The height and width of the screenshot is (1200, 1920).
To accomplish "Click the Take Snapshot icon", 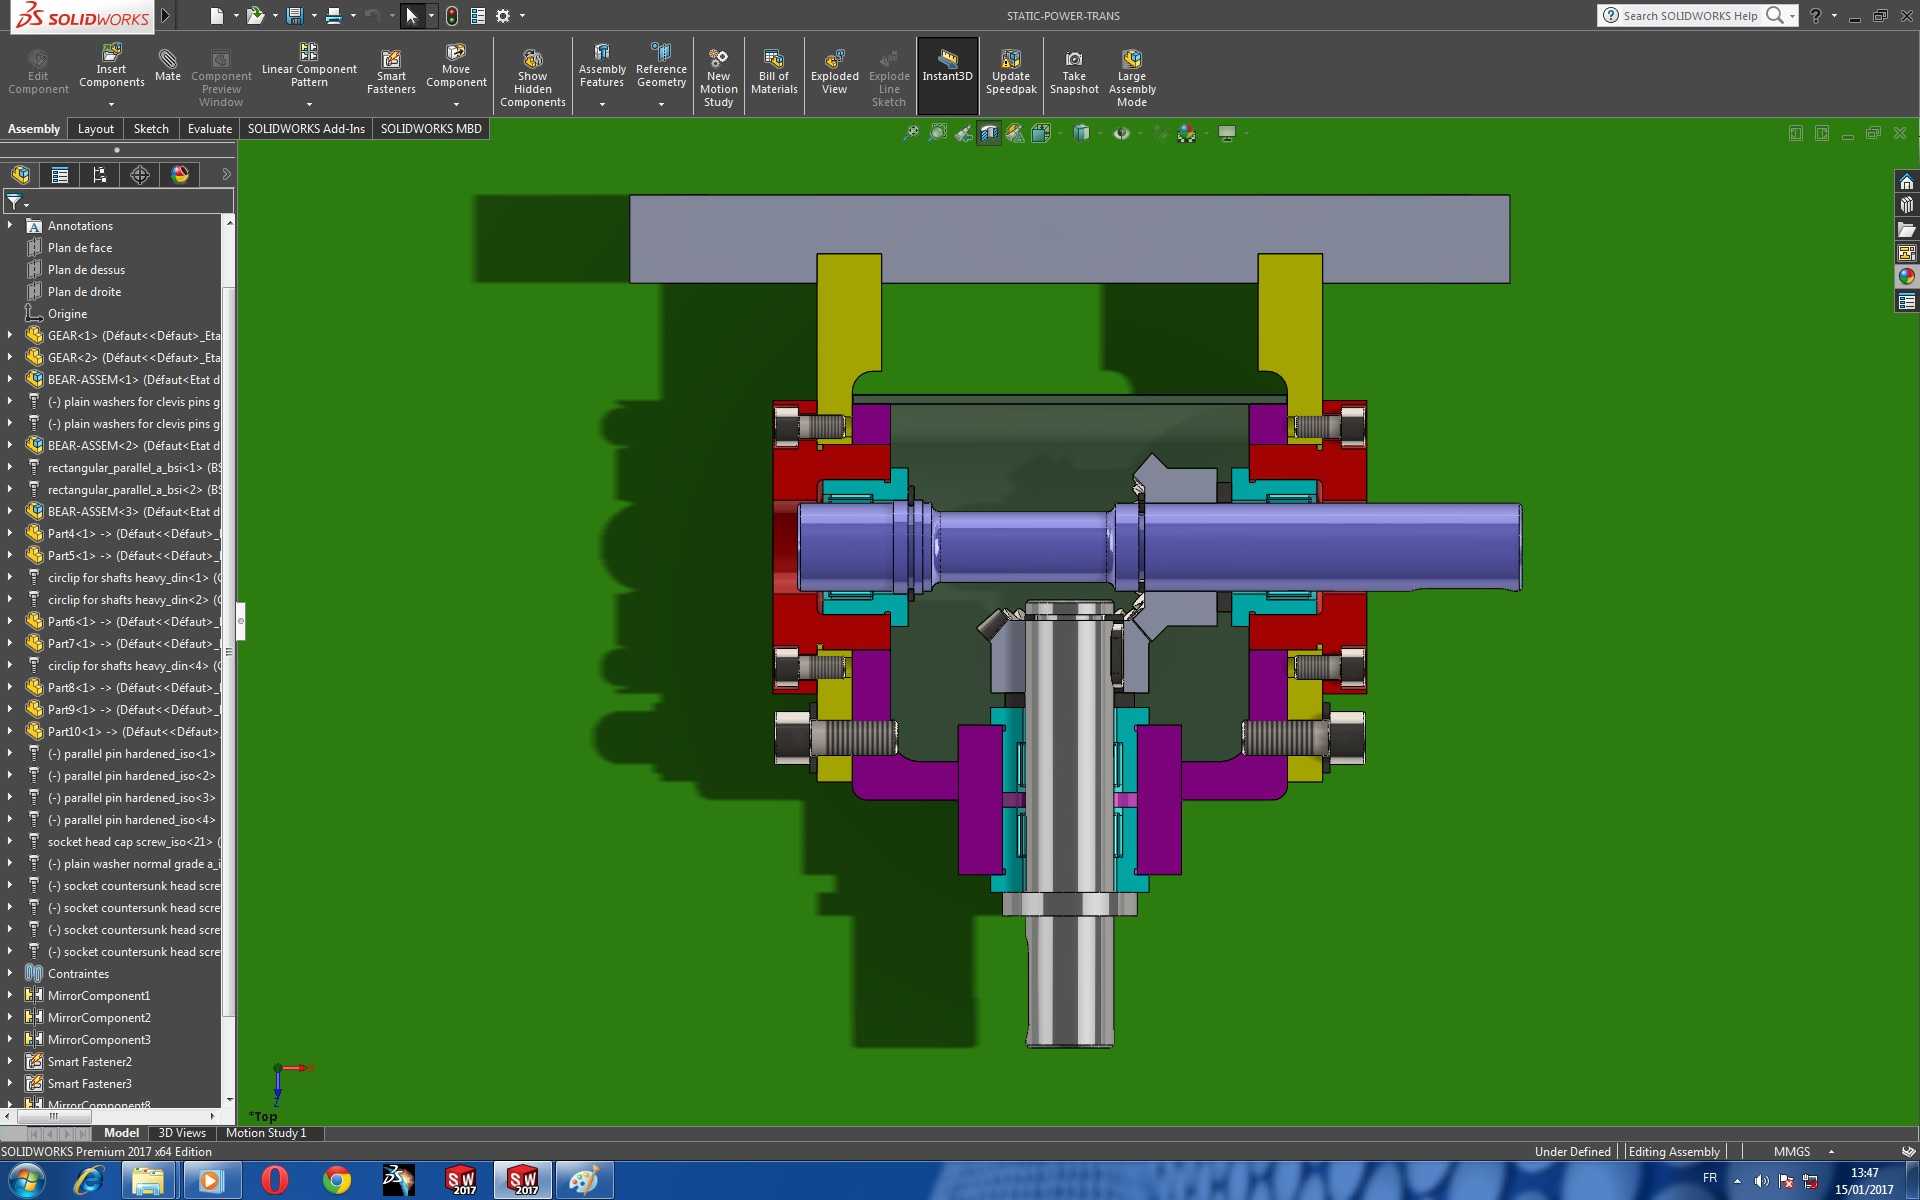I will (1074, 73).
